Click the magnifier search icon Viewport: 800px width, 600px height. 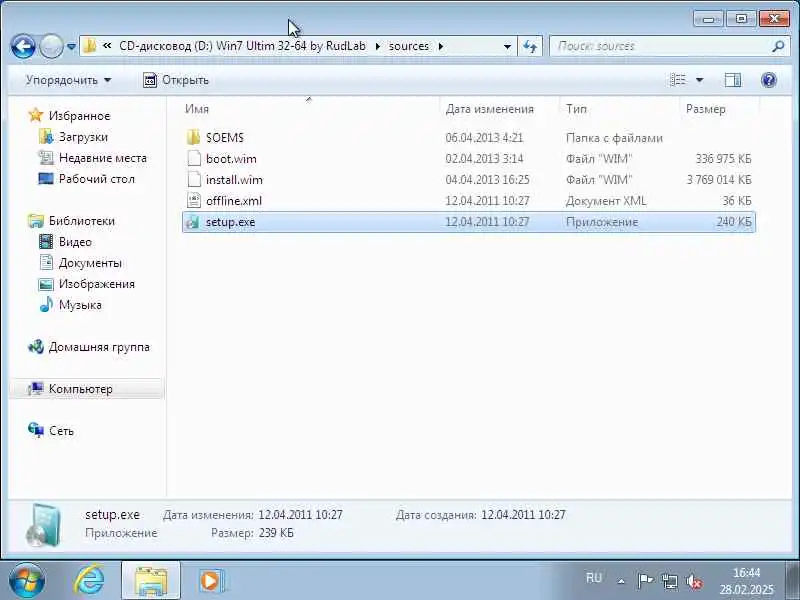pos(778,46)
